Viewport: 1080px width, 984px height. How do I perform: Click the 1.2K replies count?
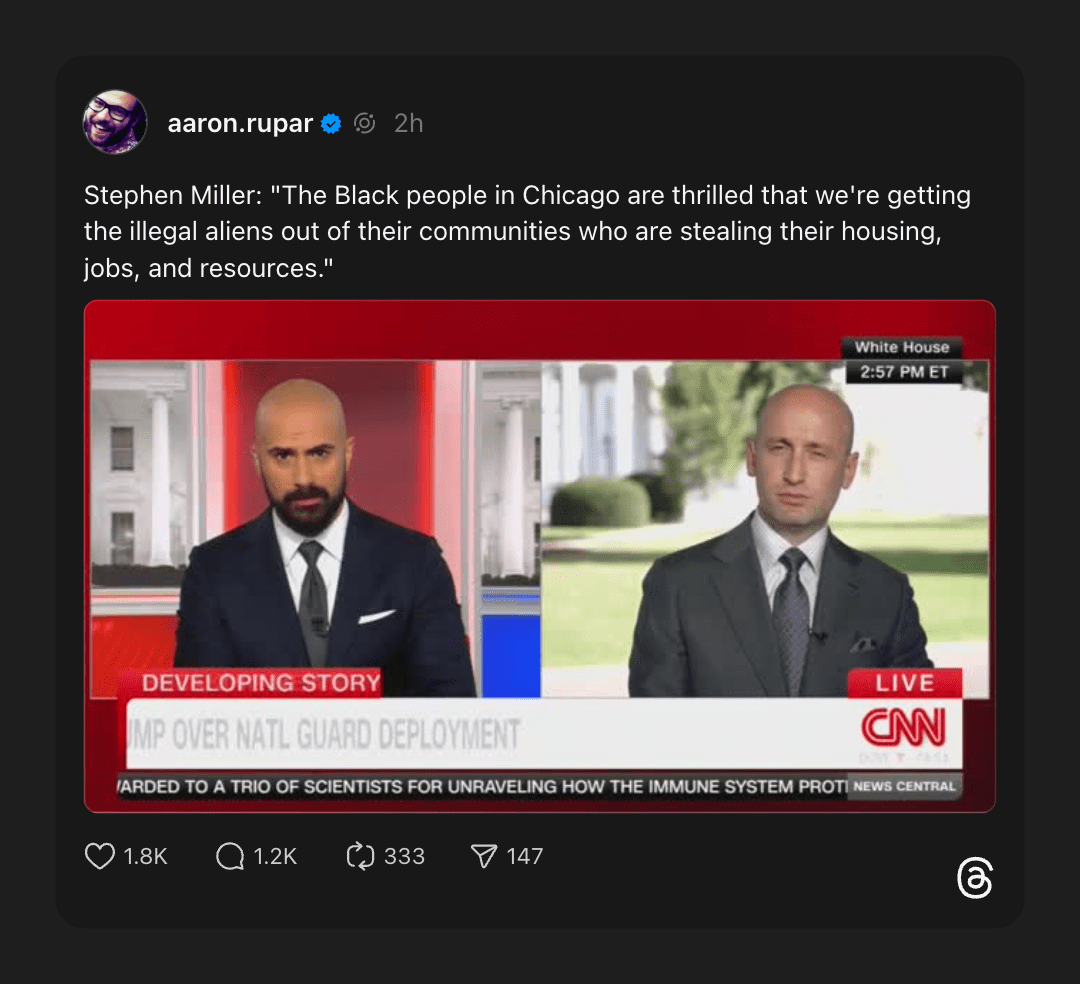click(x=276, y=856)
